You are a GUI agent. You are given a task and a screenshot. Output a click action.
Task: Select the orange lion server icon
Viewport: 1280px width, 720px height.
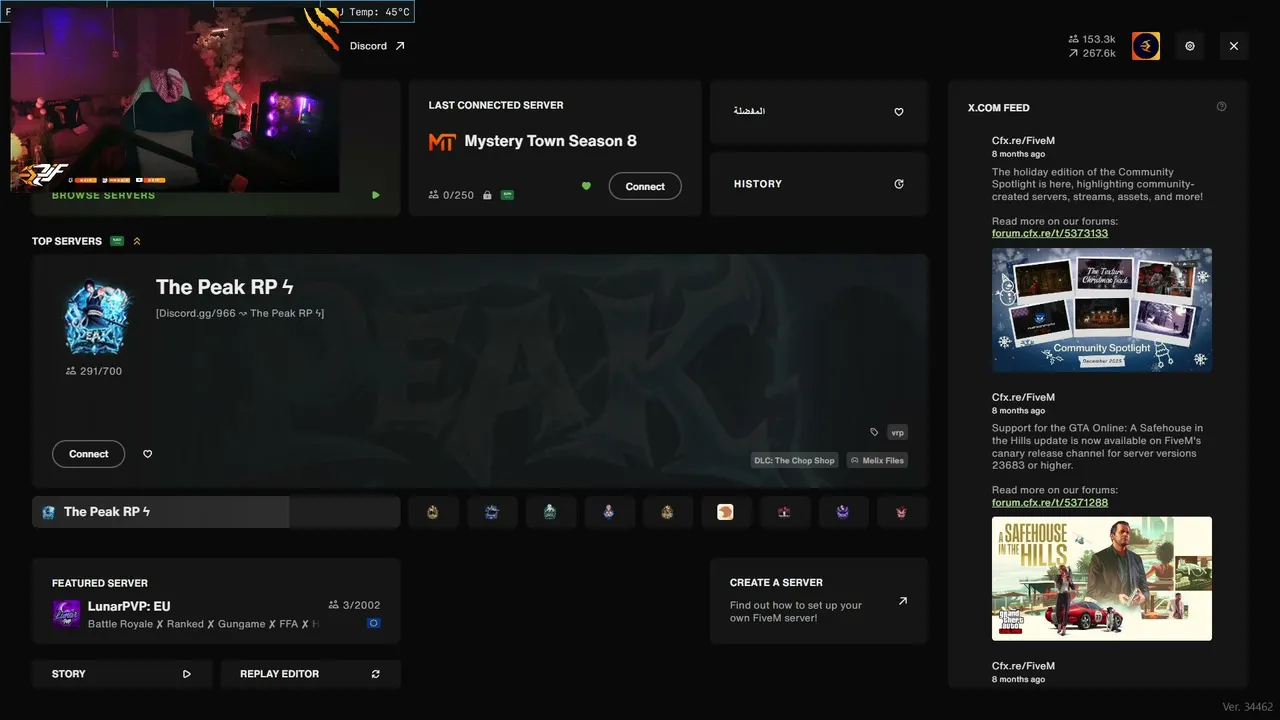[x=726, y=512]
